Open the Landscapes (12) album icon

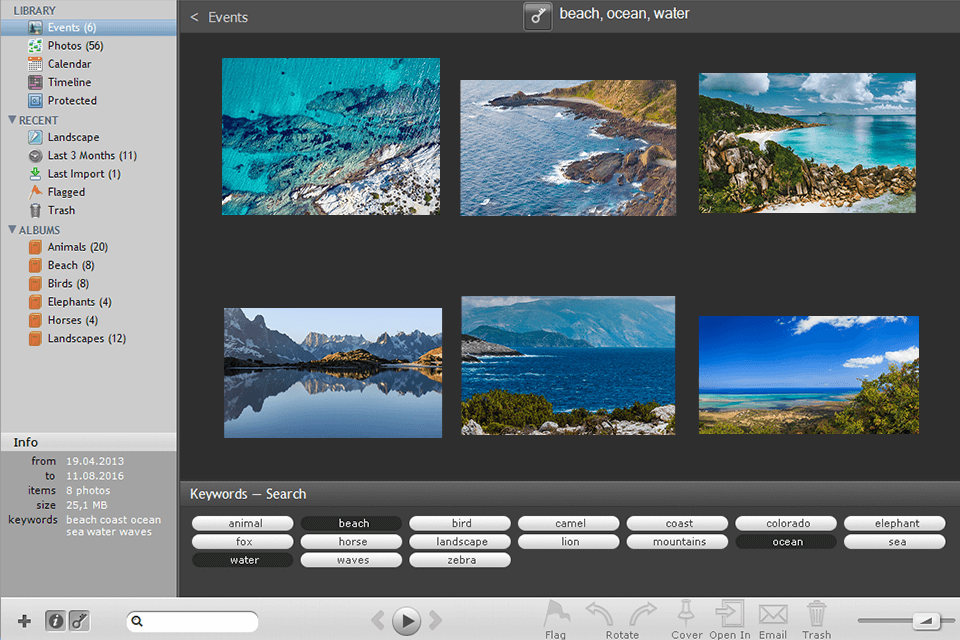point(36,339)
